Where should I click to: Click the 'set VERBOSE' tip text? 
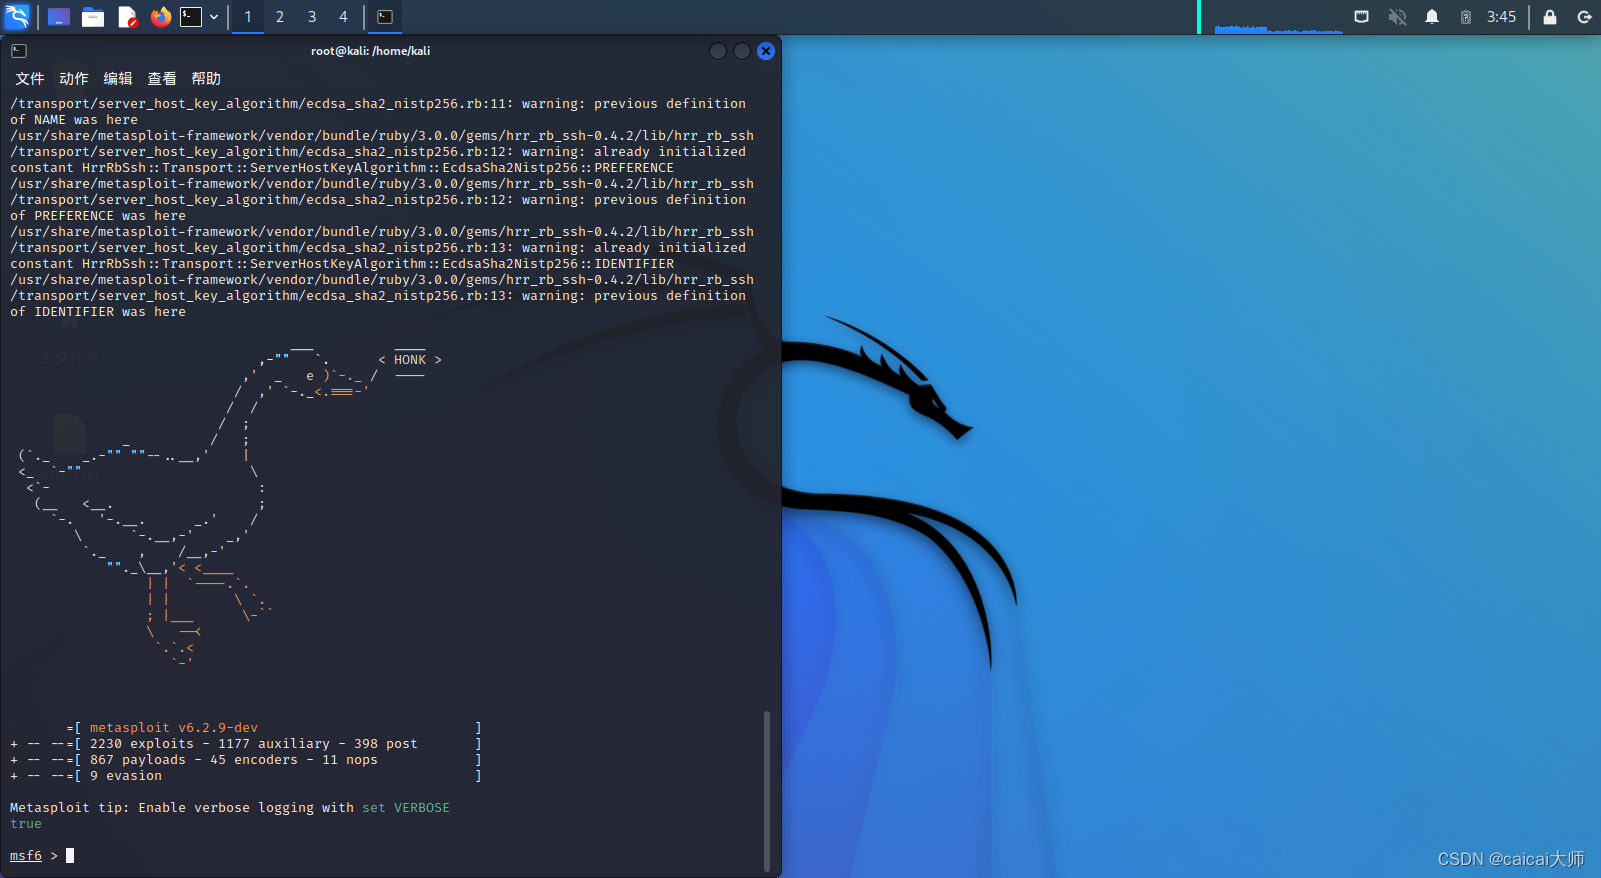coord(406,808)
